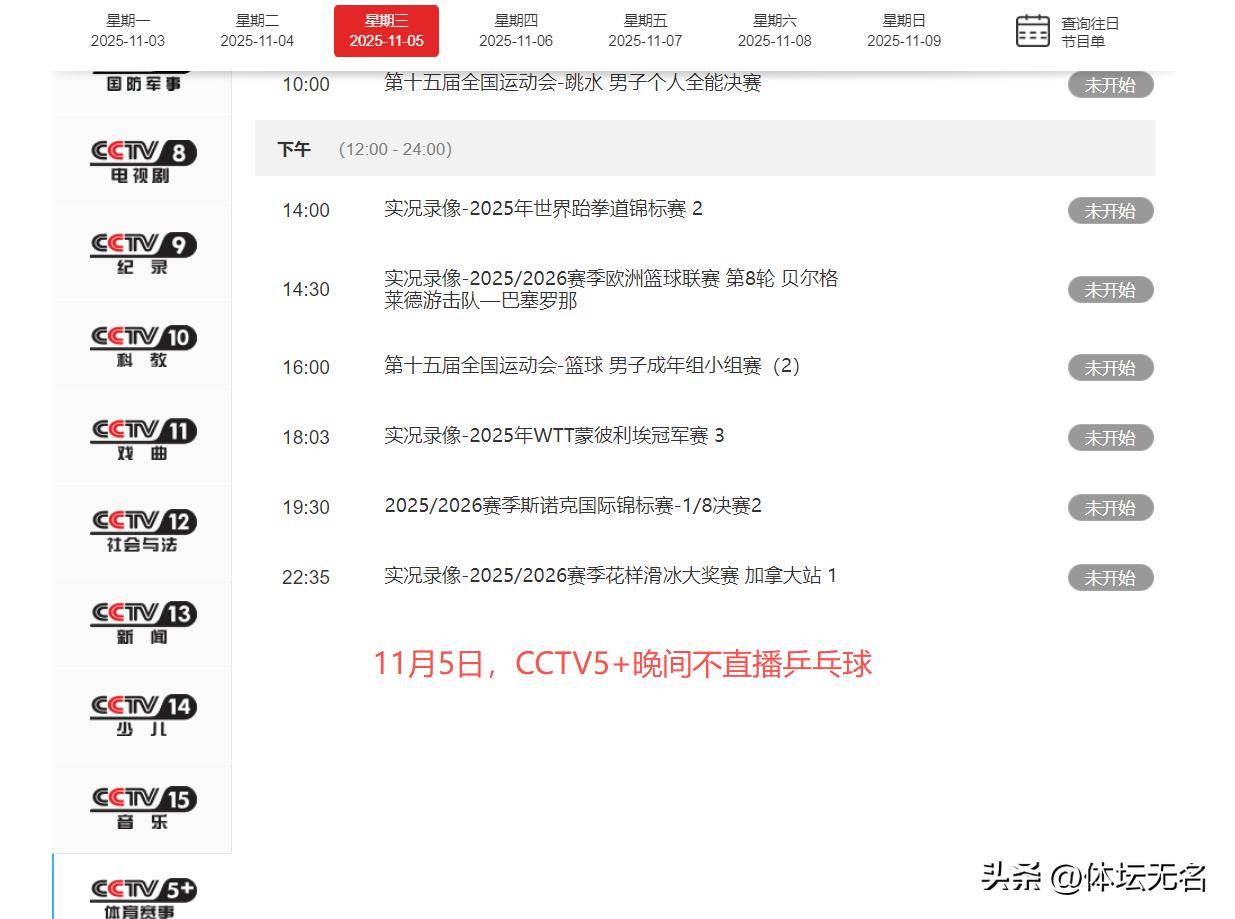The height and width of the screenshot is (919, 1235).
Task: Open the CCTV5+ 体育赛事 channel
Action: coord(142,896)
